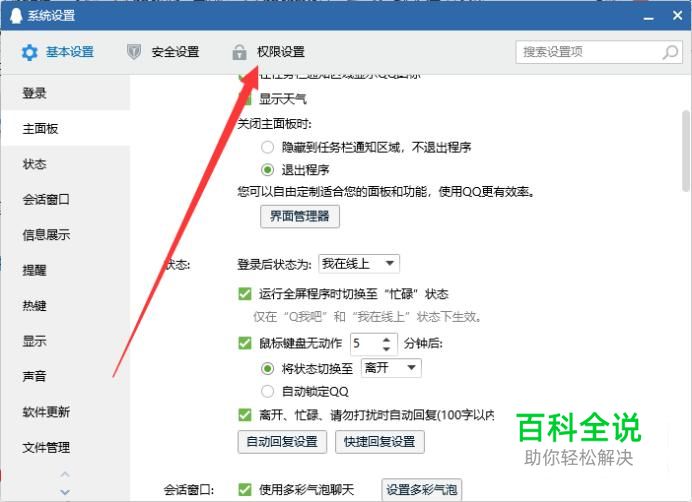
Task: Close the 系统设置 window
Action: click(x=677, y=16)
